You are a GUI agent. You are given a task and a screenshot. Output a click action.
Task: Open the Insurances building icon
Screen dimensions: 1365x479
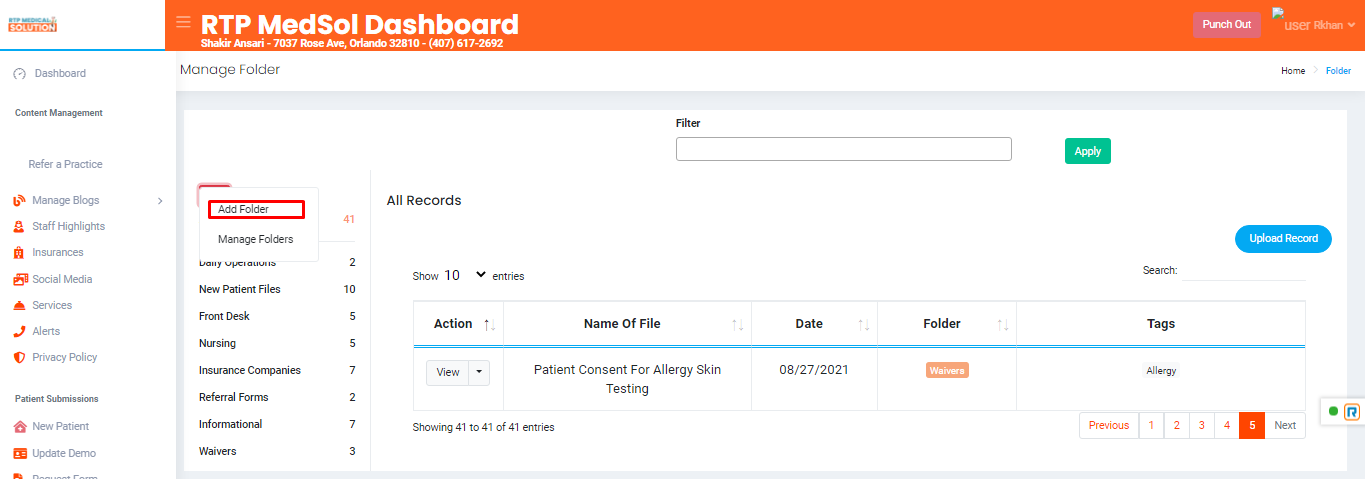click(19, 253)
